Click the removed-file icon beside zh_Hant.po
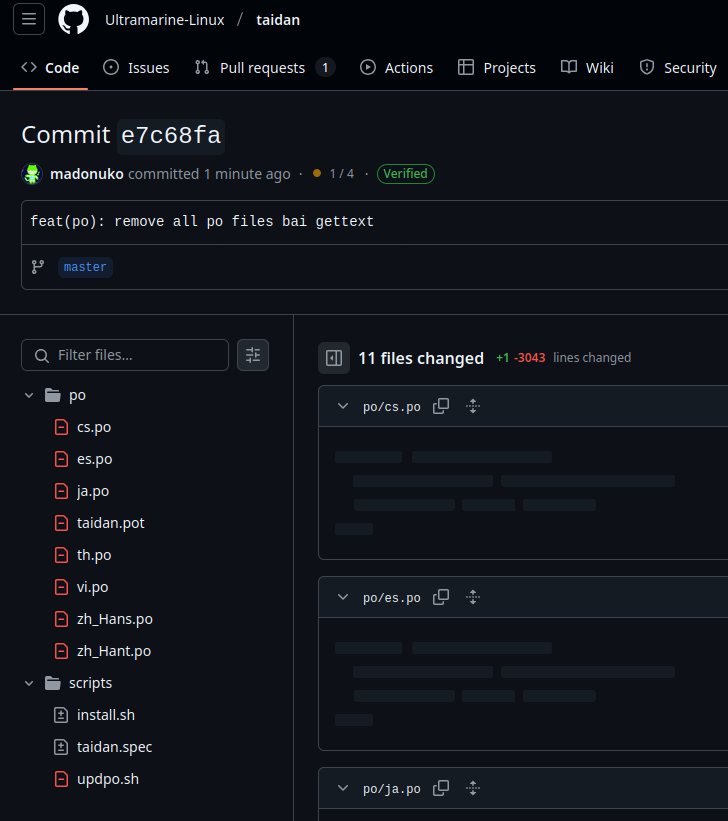This screenshot has width=728, height=821. [61, 651]
